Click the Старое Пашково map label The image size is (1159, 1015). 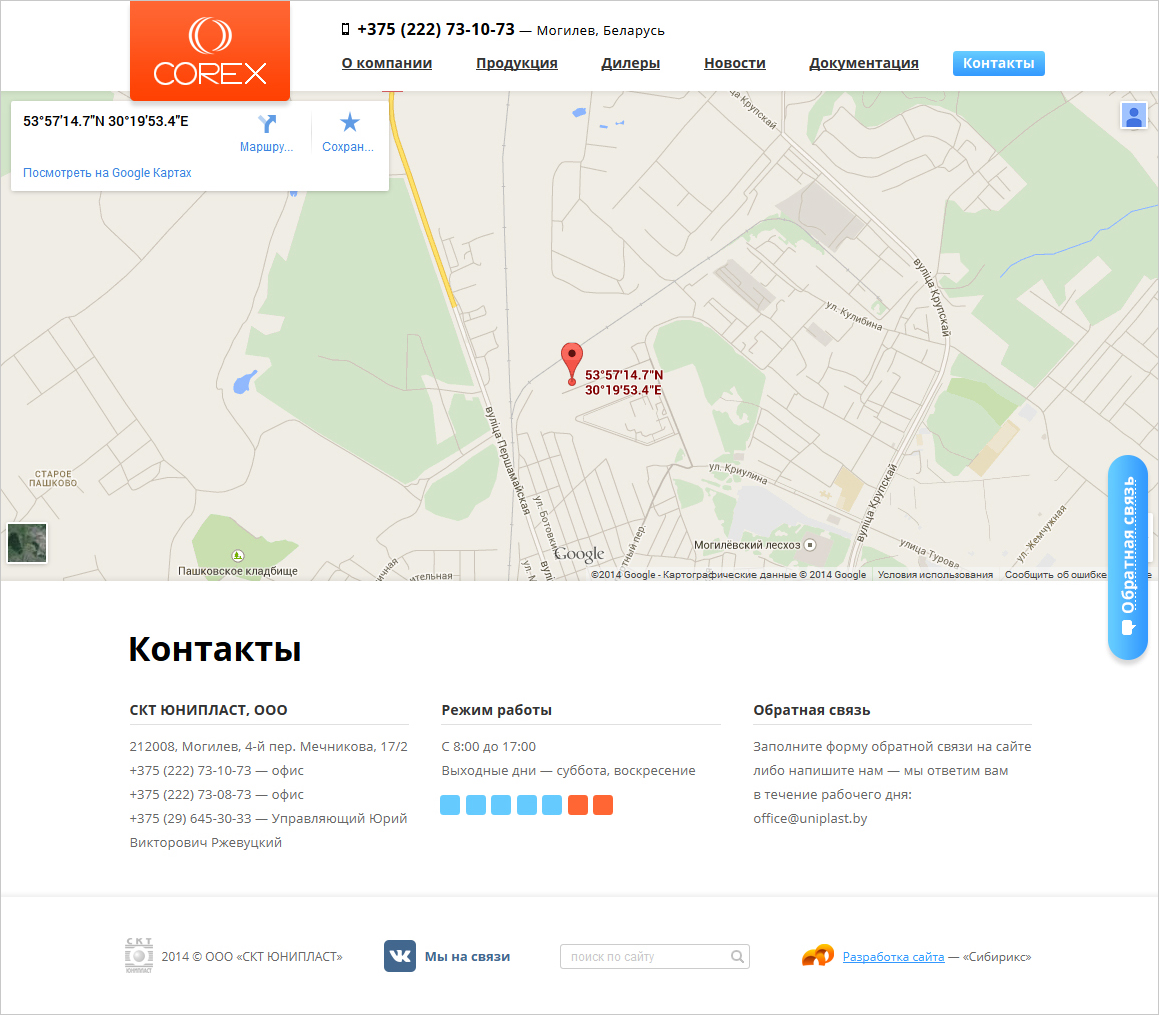coord(53,478)
